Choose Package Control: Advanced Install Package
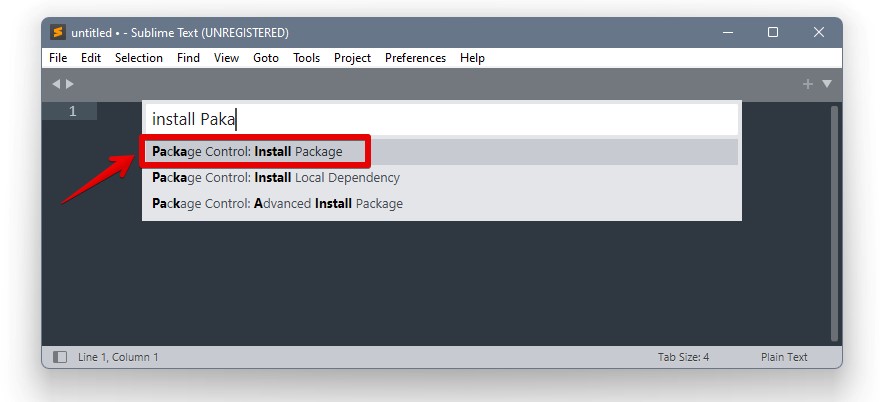This screenshot has height=402, width=880. coord(277,204)
